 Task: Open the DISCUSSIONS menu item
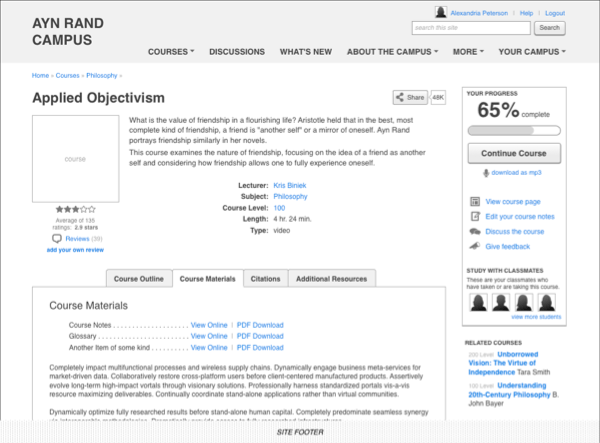point(237,52)
